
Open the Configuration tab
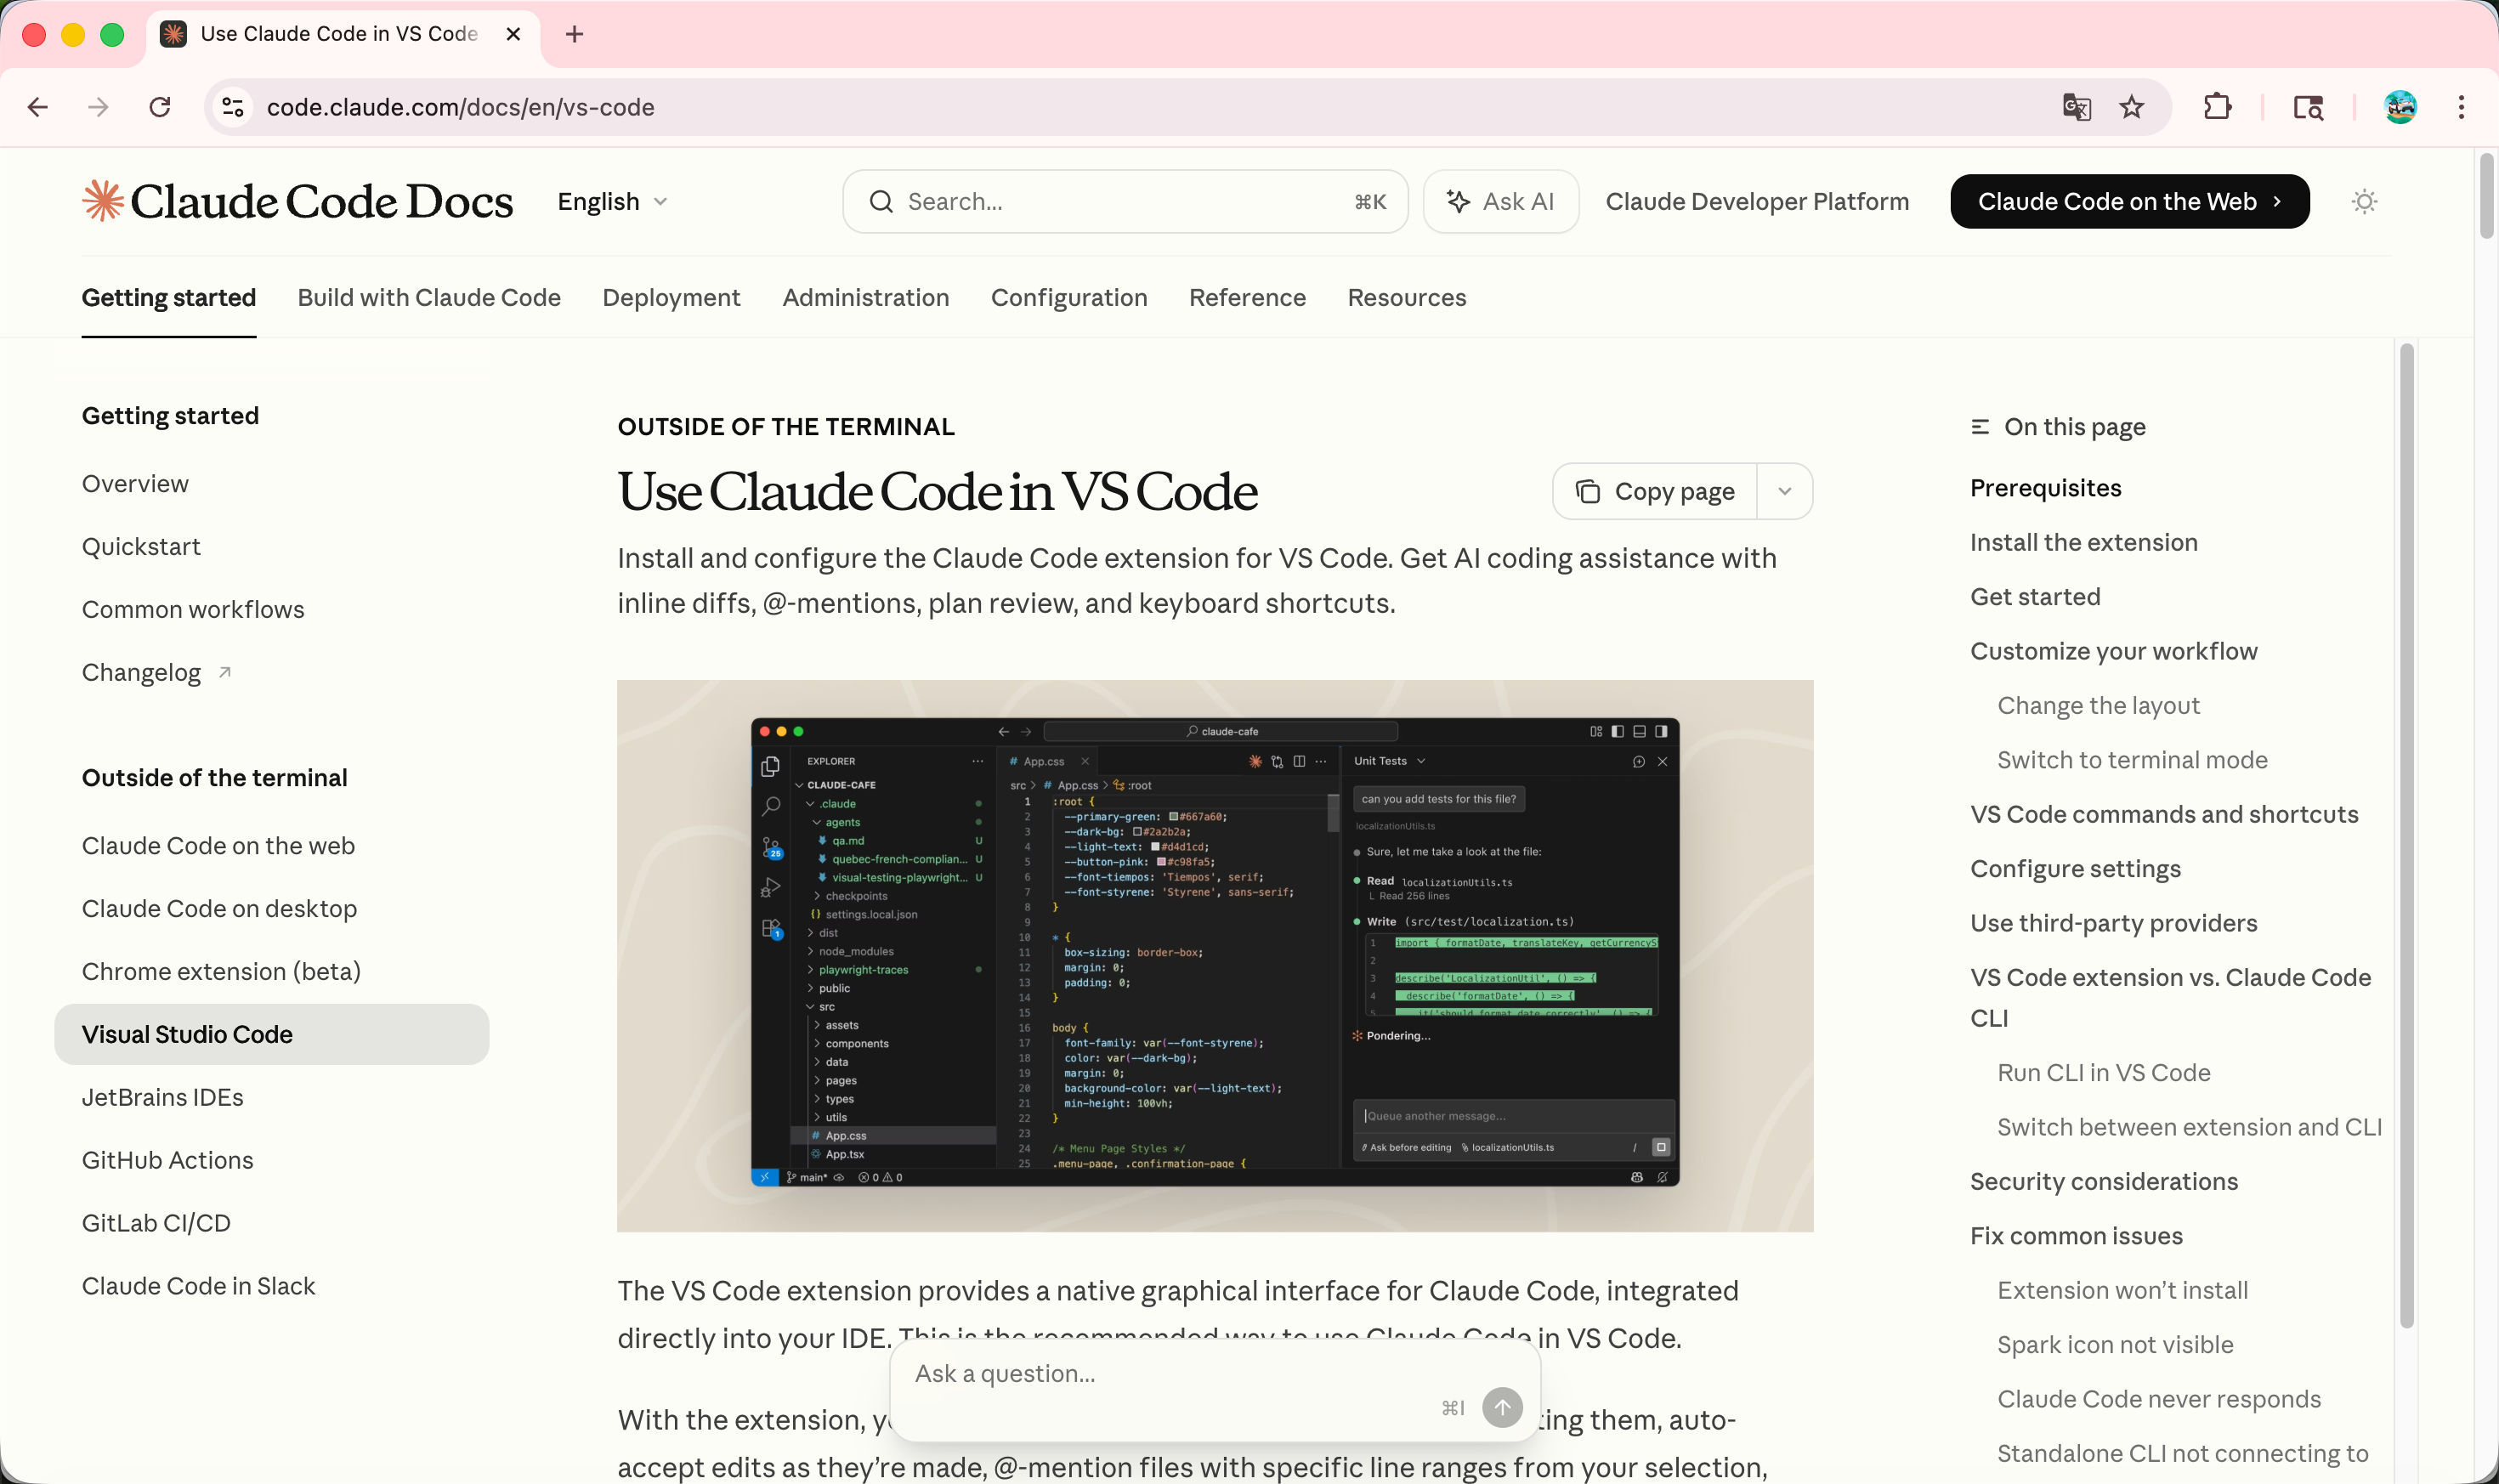(1069, 298)
